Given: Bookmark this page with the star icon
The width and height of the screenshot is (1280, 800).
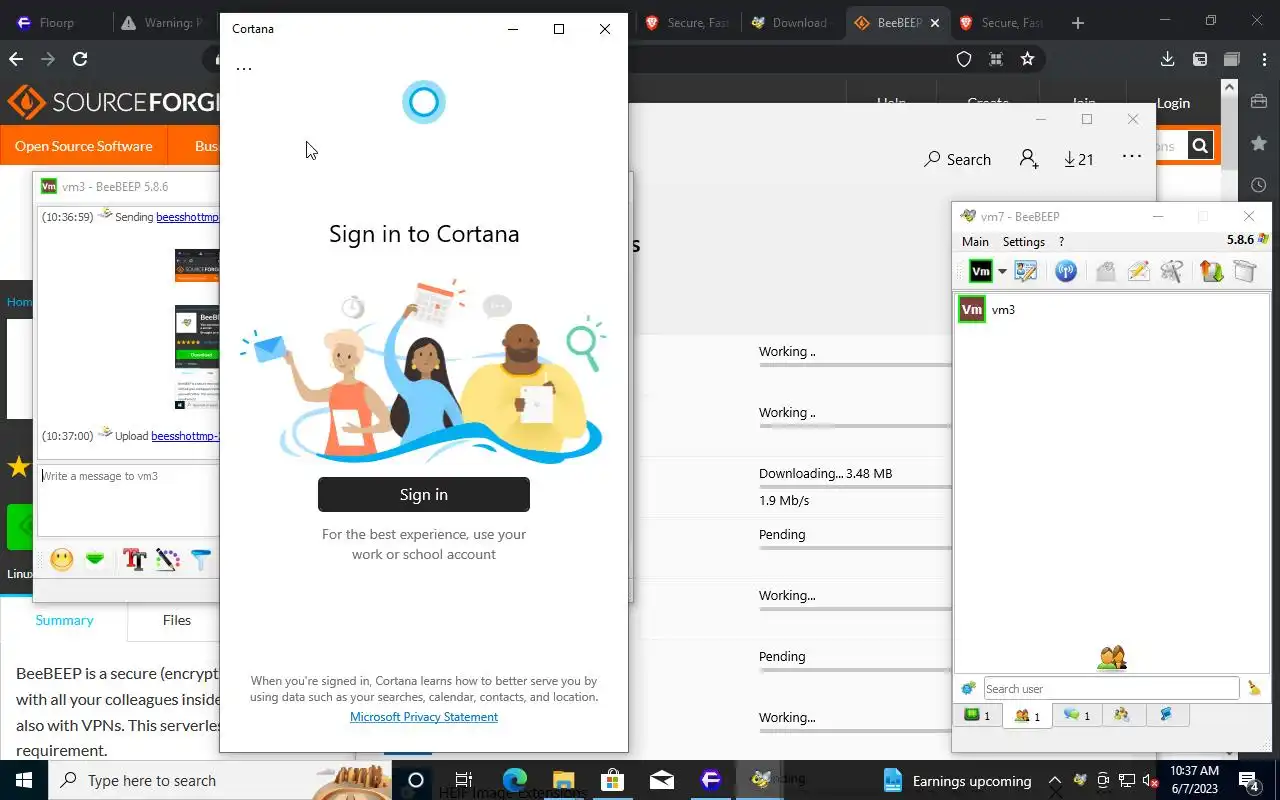Looking at the screenshot, I should [1027, 59].
